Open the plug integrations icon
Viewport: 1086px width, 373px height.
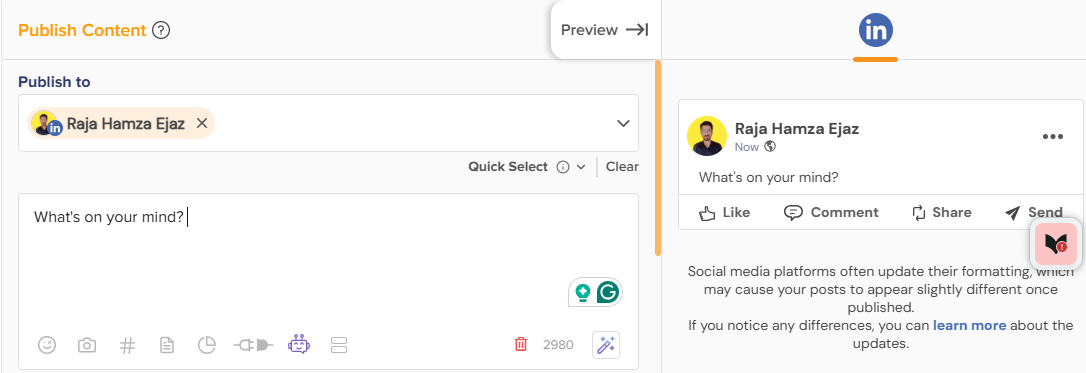point(253,345)
